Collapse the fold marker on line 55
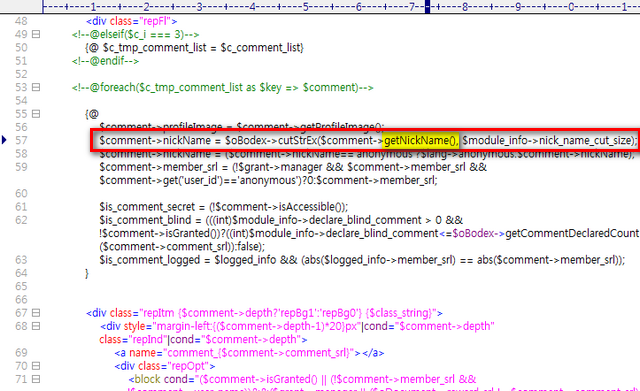 click(x=36, y=114)
